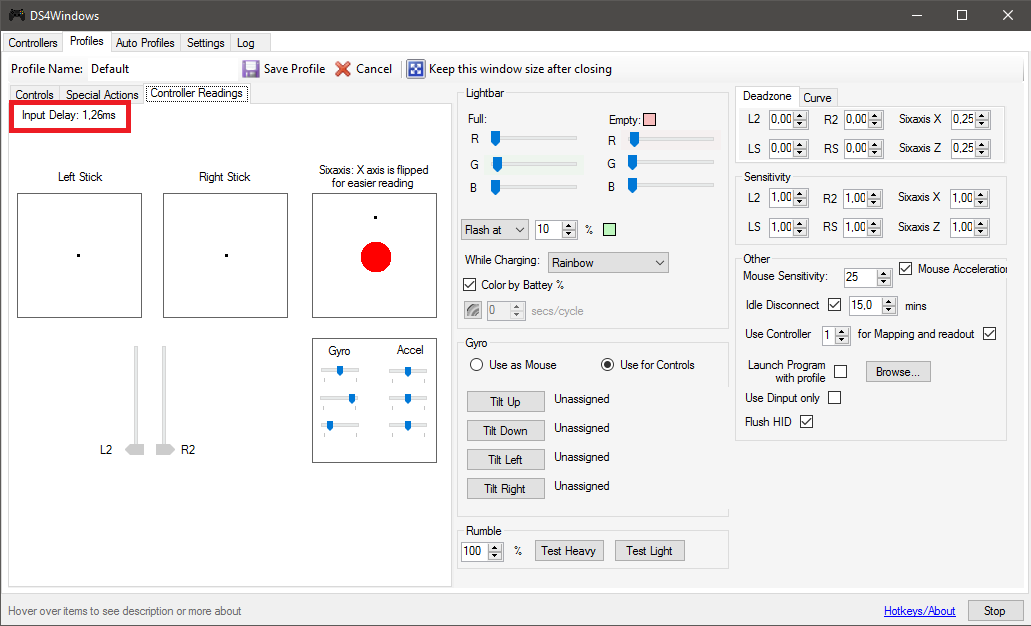Click the Tilt Down button
The width and height of the screenshot is (1031, 626).
tap(506, 431)
